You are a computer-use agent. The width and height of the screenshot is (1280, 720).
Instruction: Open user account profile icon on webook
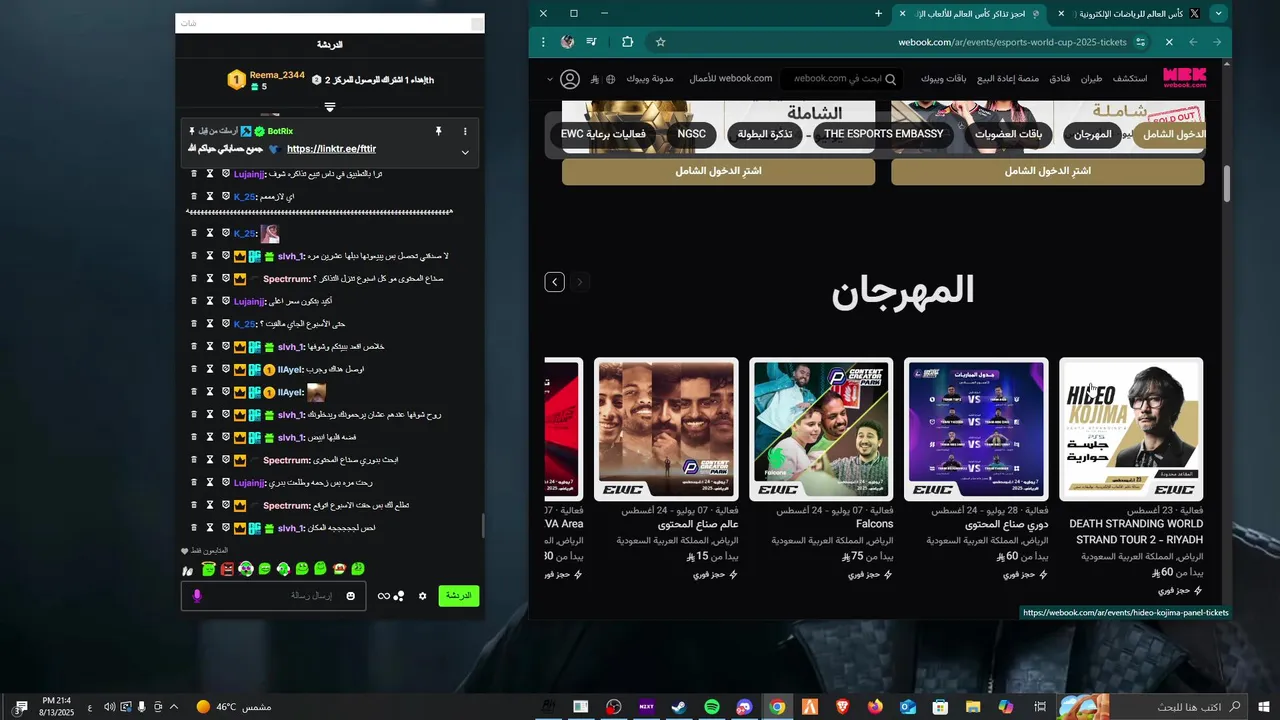click(x=570, y=79)
